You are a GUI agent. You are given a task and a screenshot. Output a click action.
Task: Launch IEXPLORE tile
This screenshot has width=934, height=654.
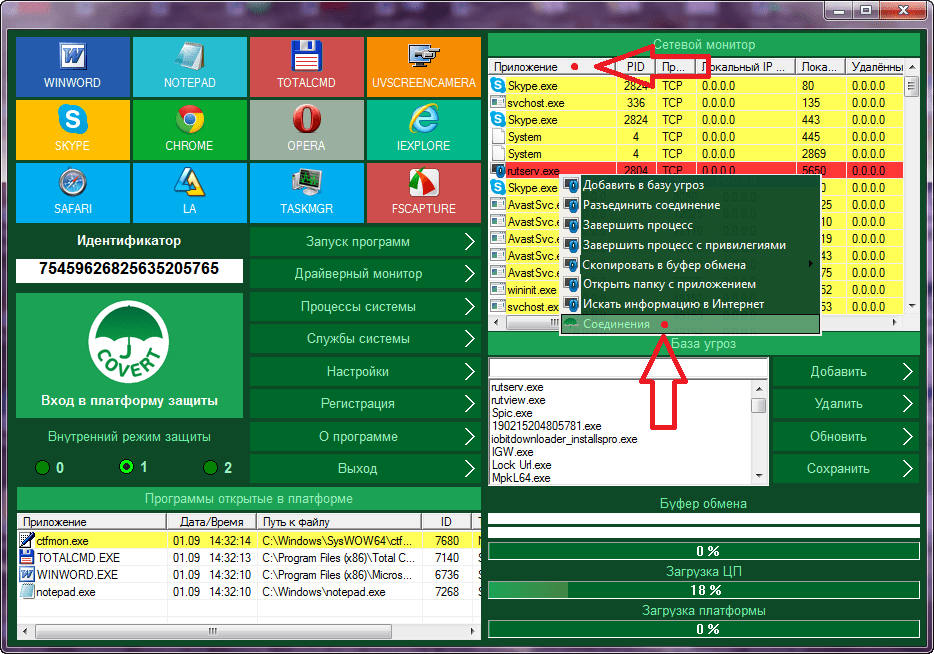[424, 130]
